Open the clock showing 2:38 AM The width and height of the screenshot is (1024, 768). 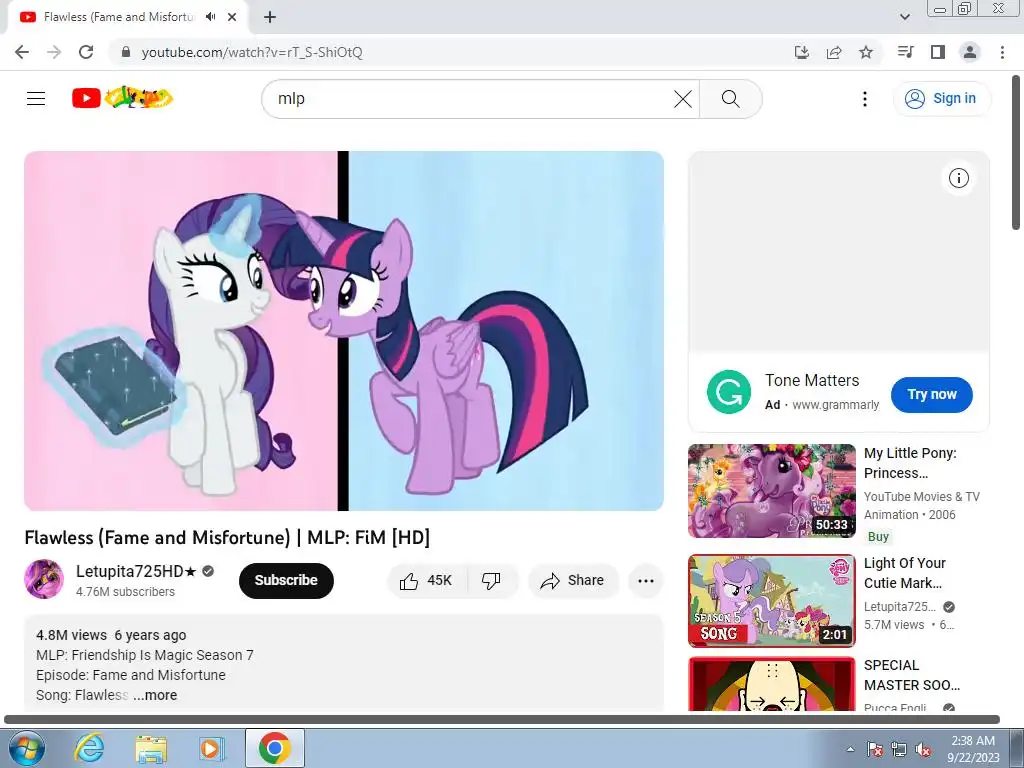[973, 749]
